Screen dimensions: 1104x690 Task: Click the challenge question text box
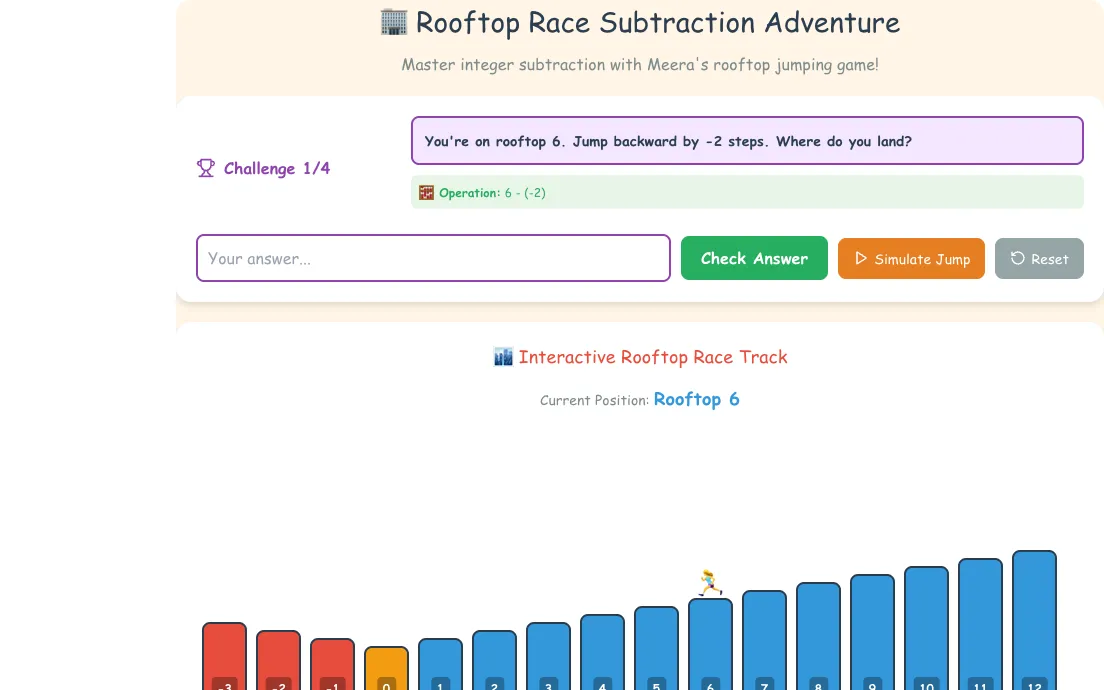click(x=747, y=141)
